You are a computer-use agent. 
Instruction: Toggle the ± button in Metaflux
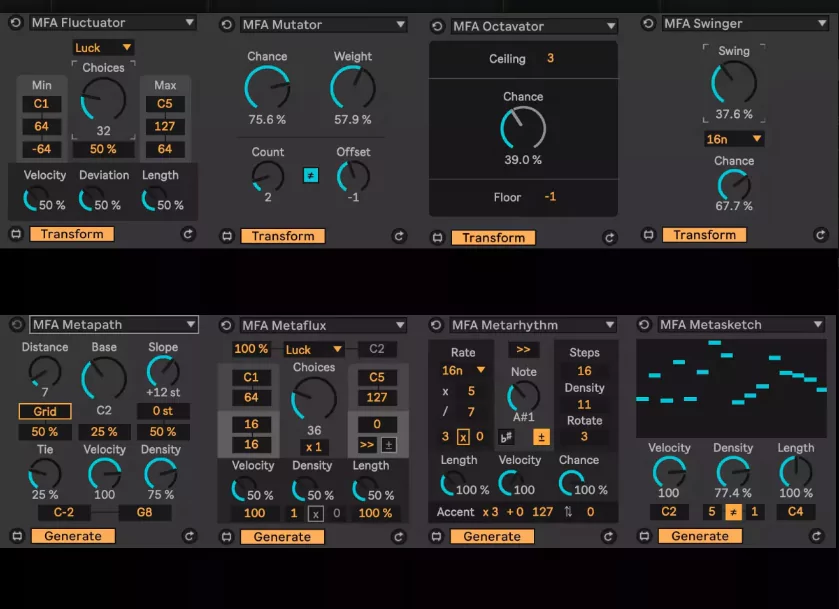389,445
